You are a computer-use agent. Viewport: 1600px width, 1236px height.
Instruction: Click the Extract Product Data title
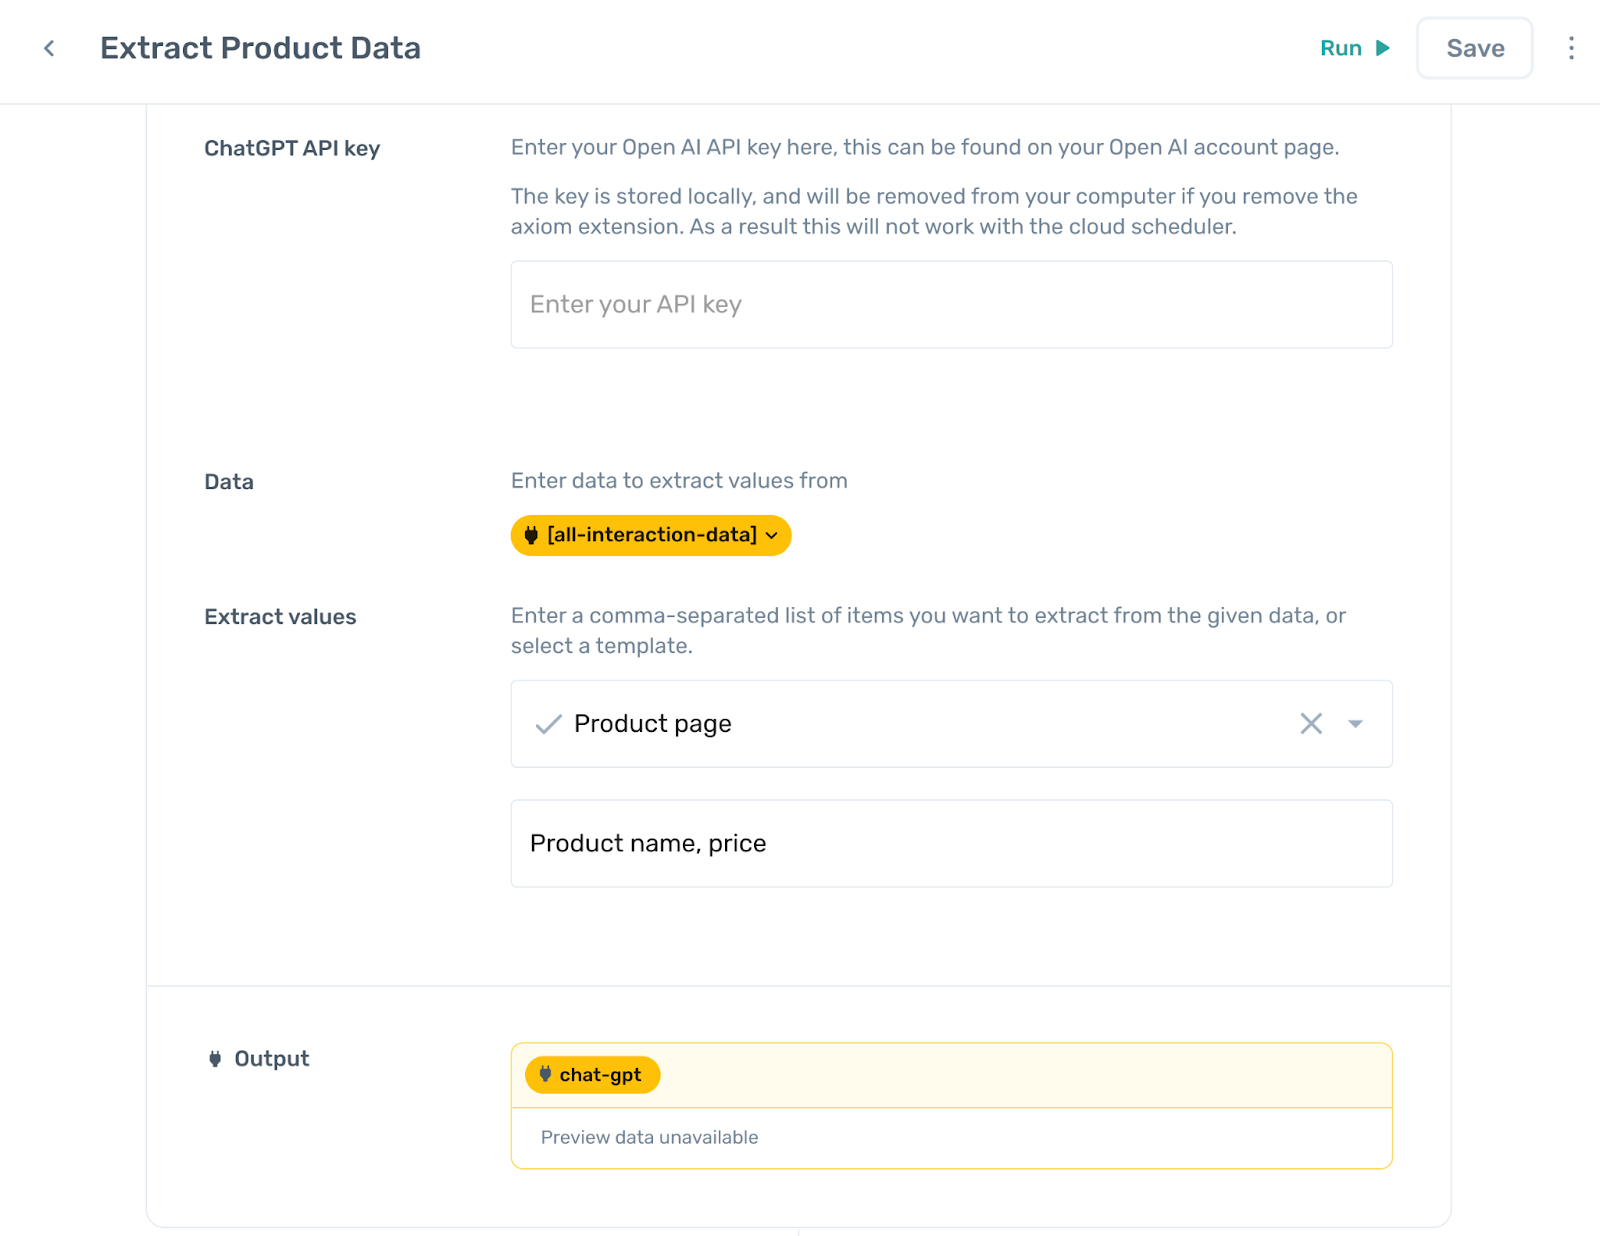pos(260,48)
